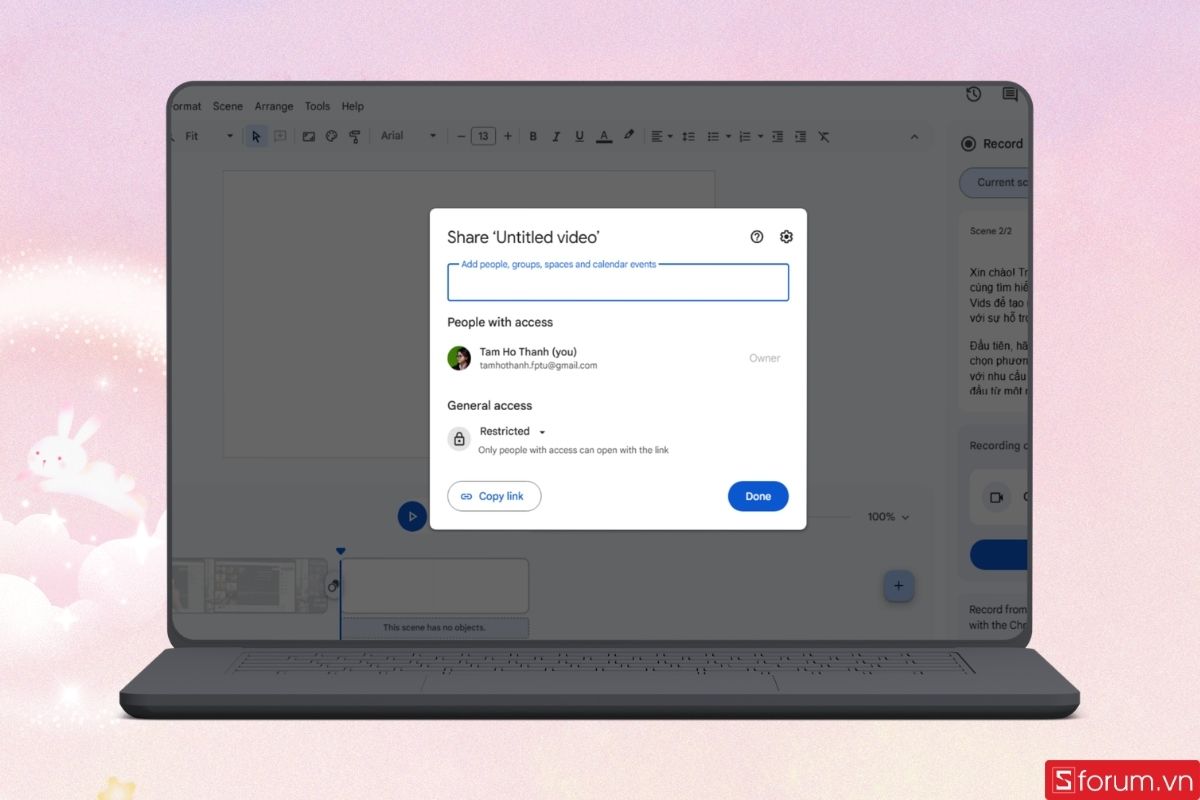Click the transition icon between scenes

click(x=334, y=586)
